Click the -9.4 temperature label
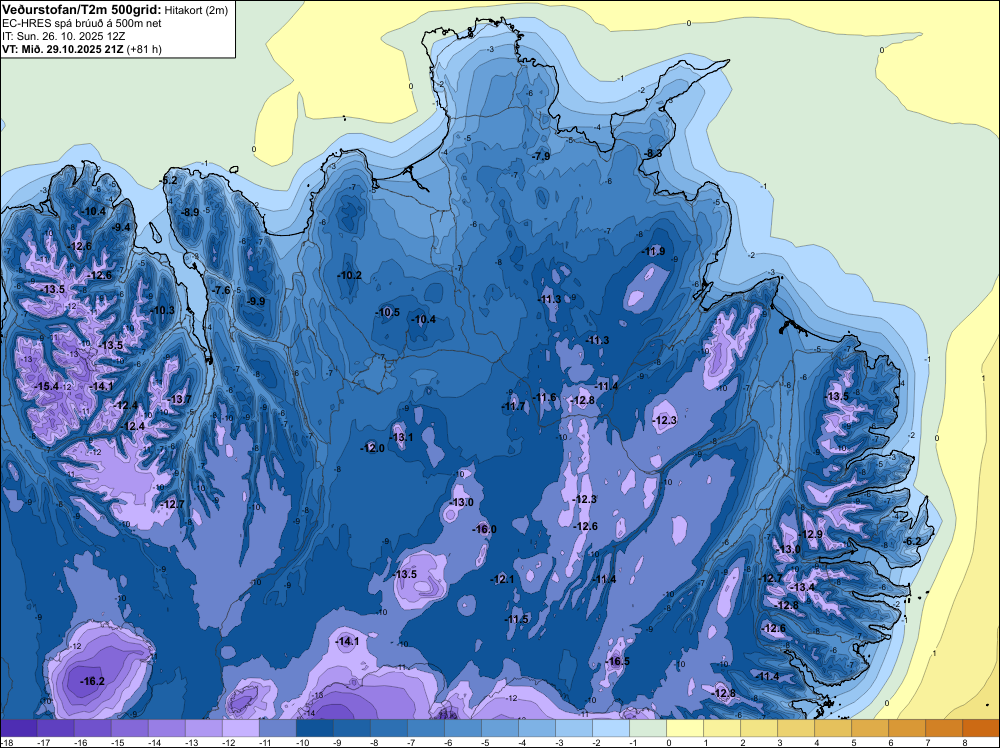 [x=121, y=227]
